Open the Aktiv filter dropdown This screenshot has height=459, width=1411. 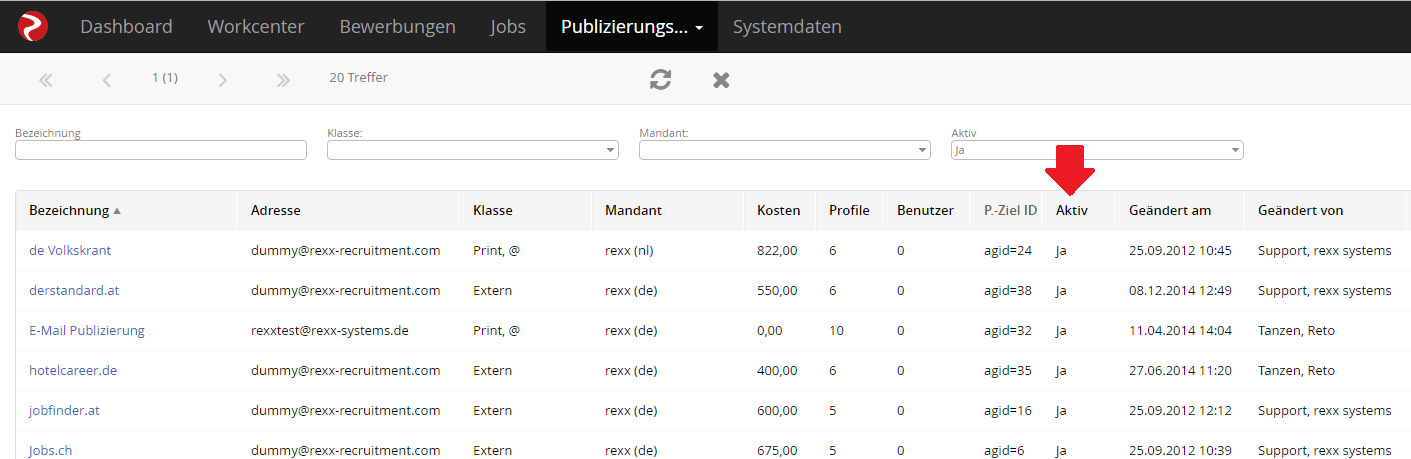1097,150
